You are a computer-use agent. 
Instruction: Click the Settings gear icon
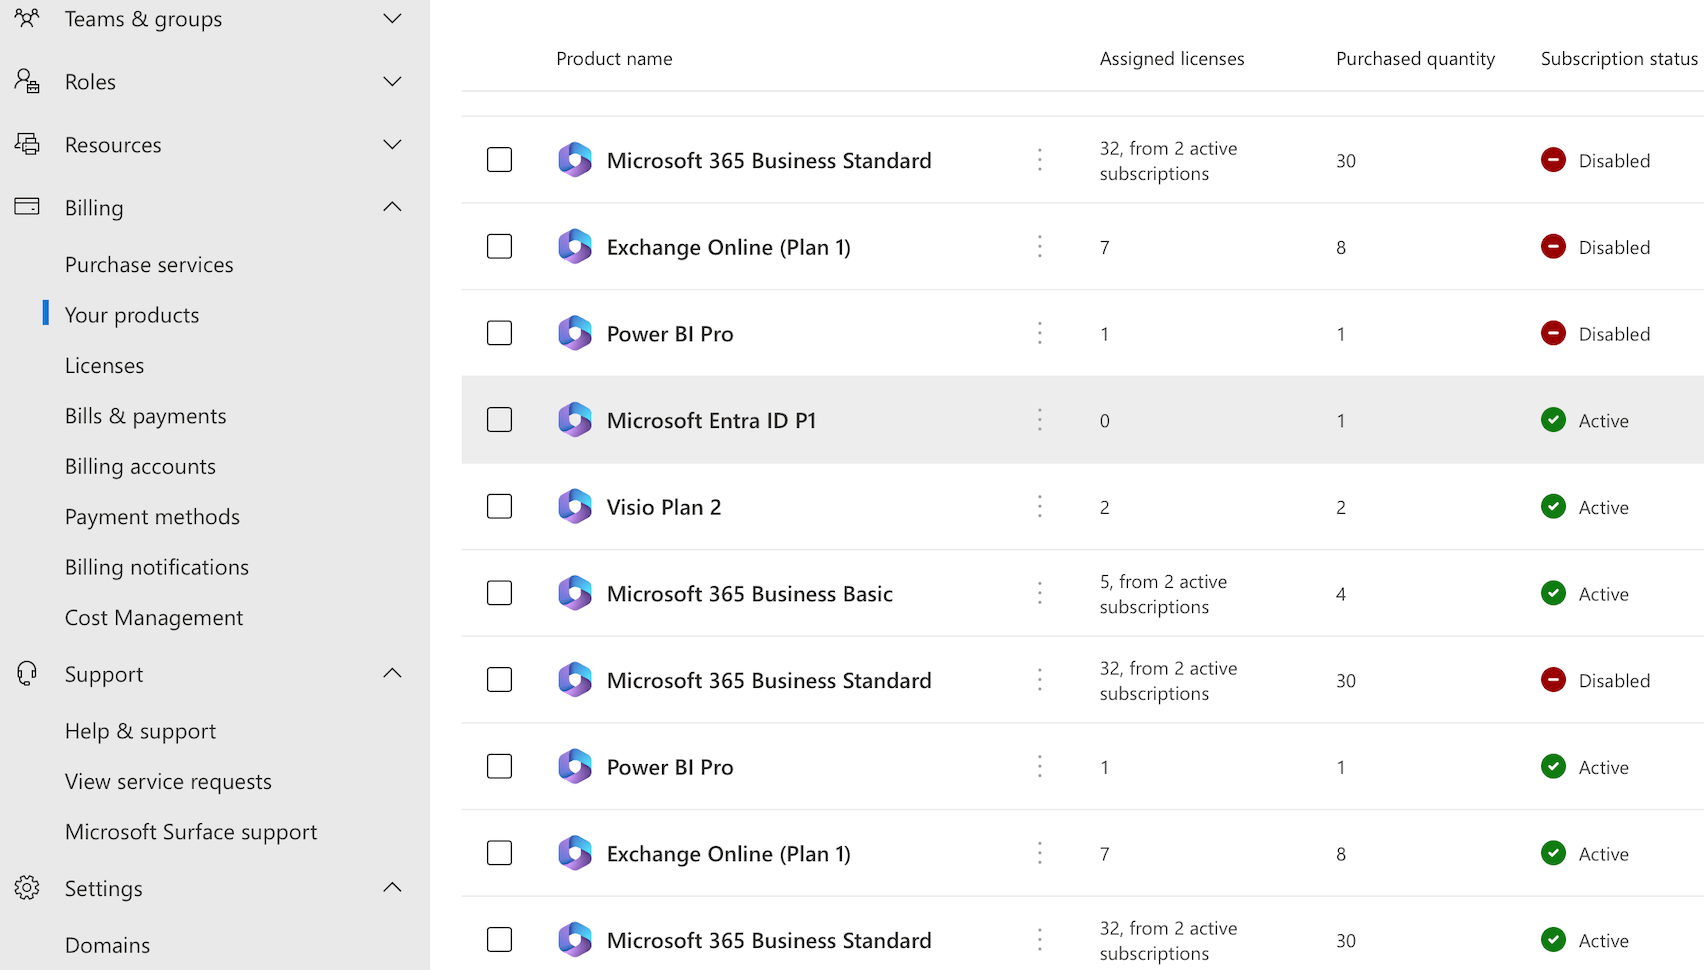27,887
